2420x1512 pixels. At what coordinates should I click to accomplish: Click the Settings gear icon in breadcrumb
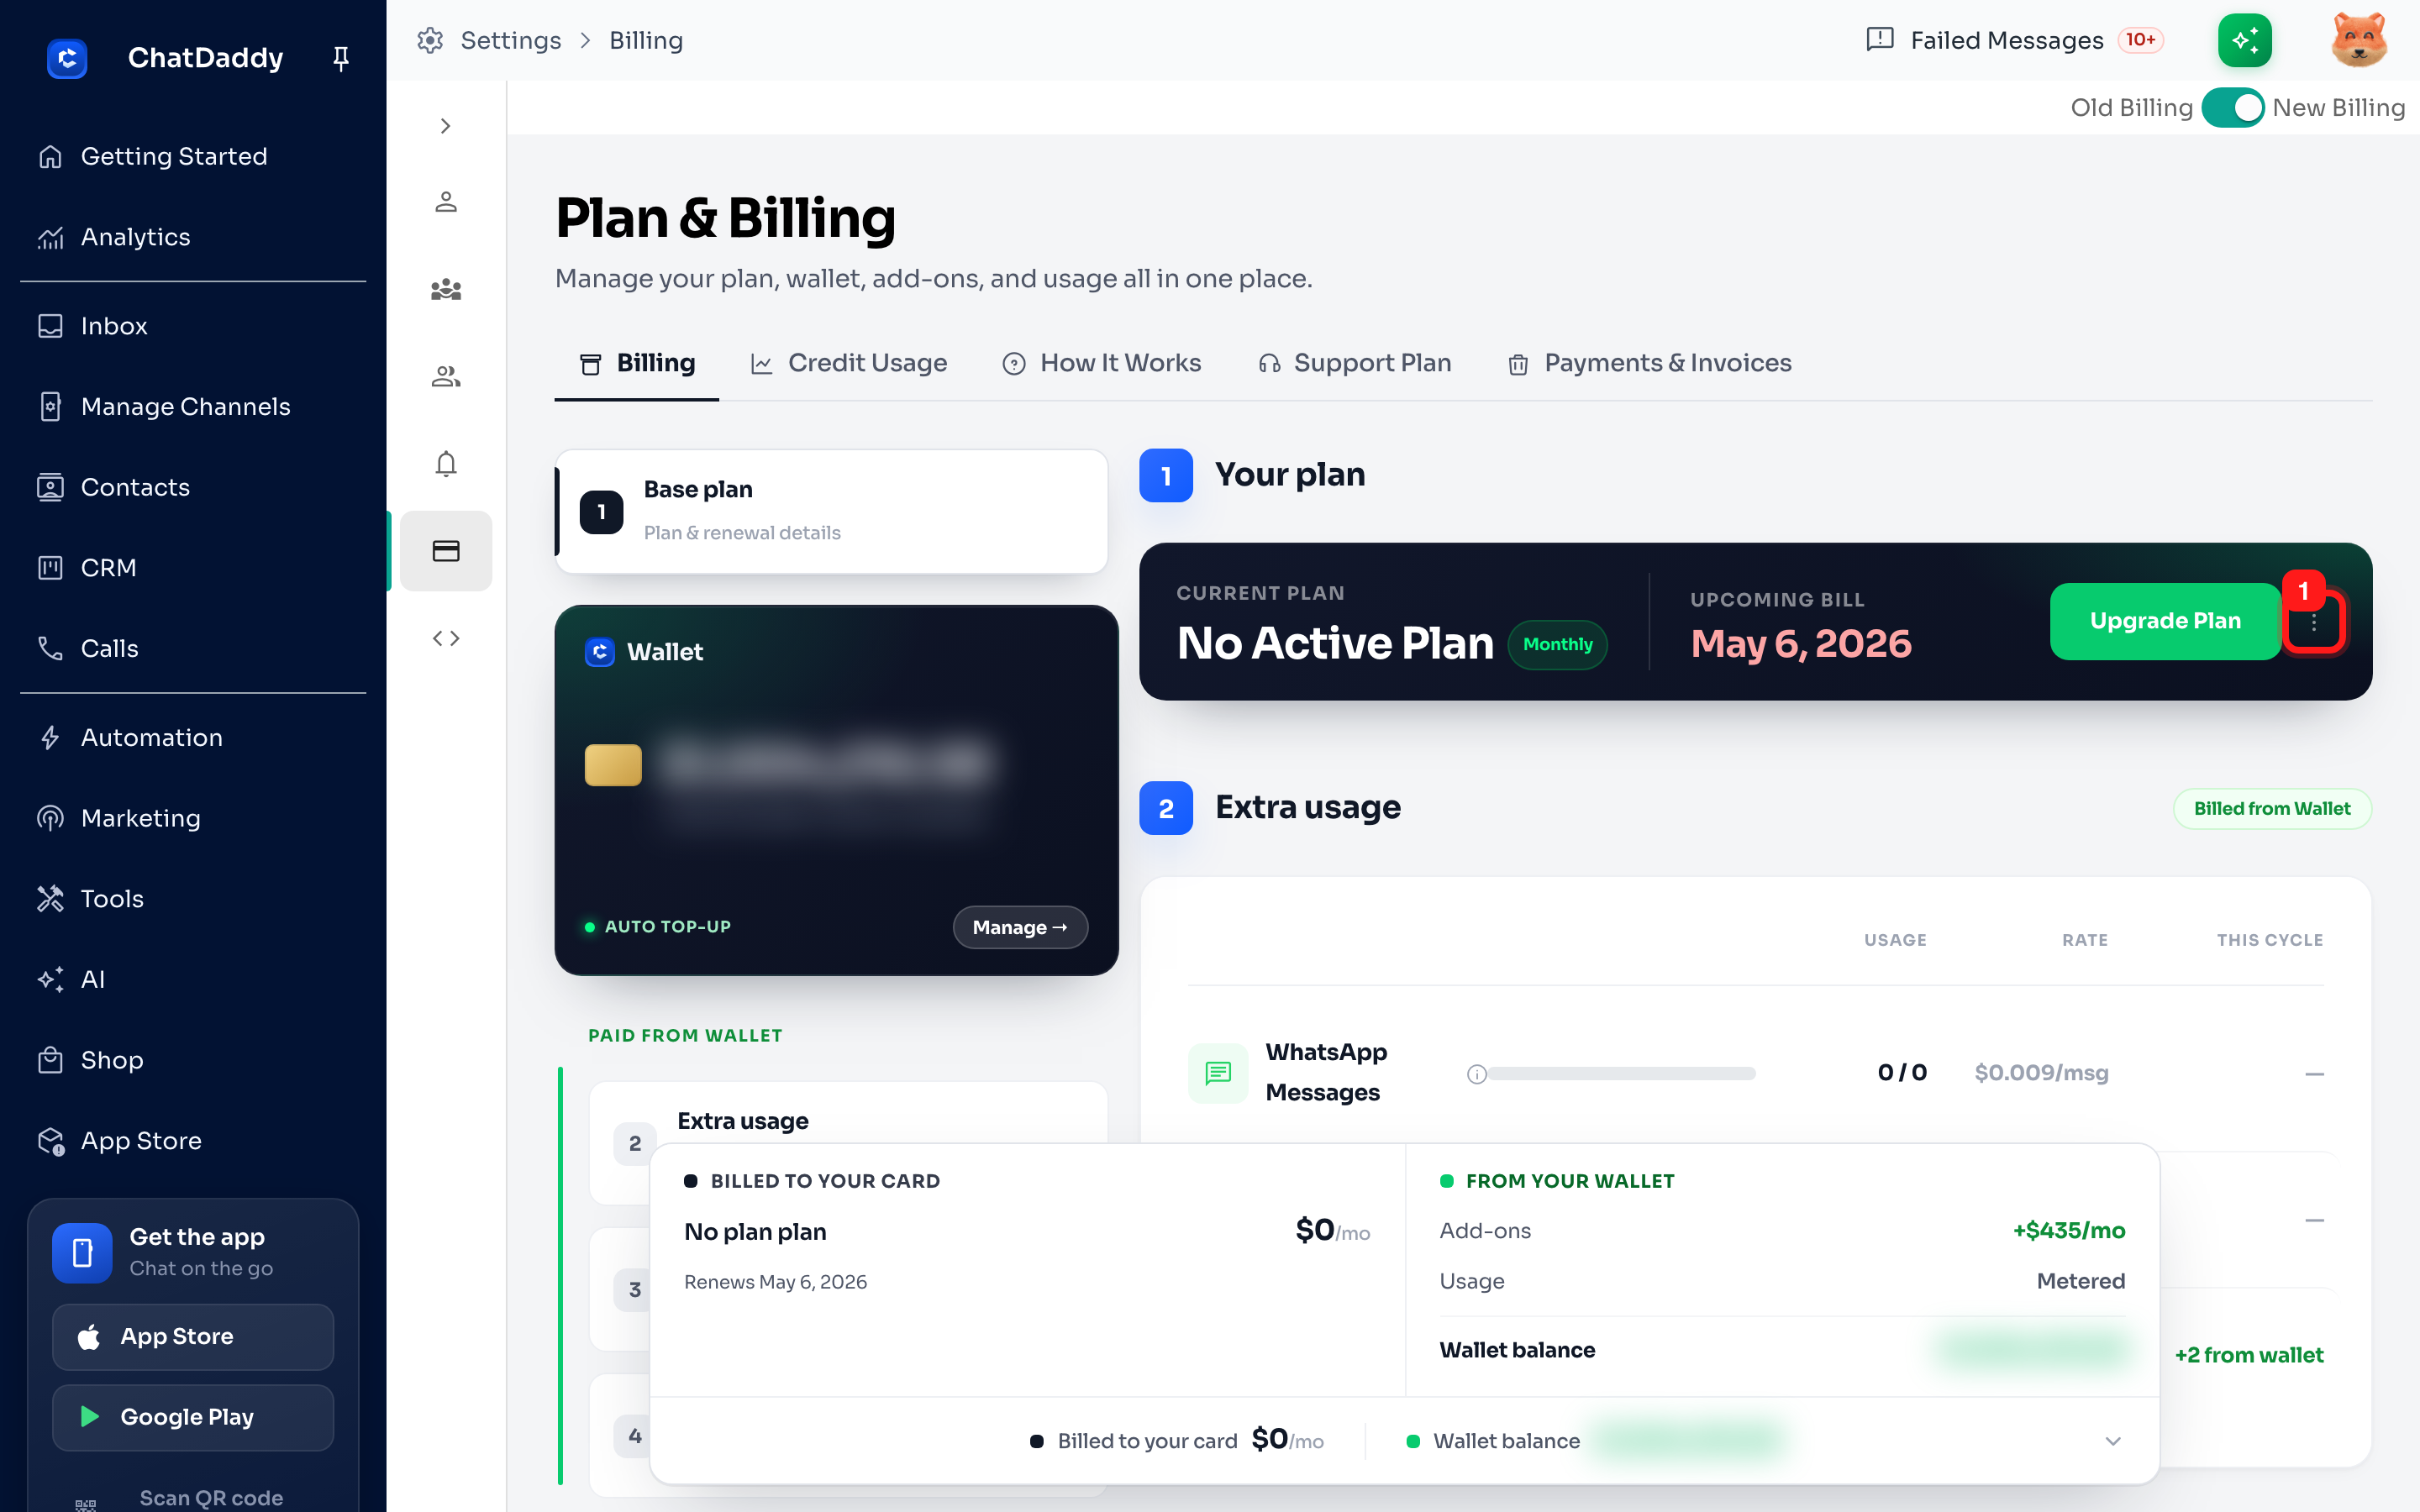pos(430,40)
